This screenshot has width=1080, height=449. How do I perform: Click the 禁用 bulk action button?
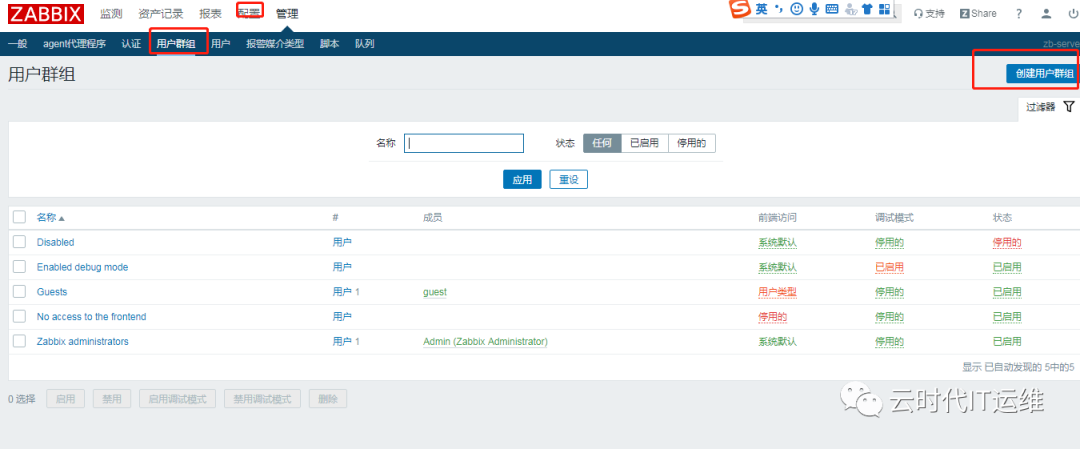point(112,399)
